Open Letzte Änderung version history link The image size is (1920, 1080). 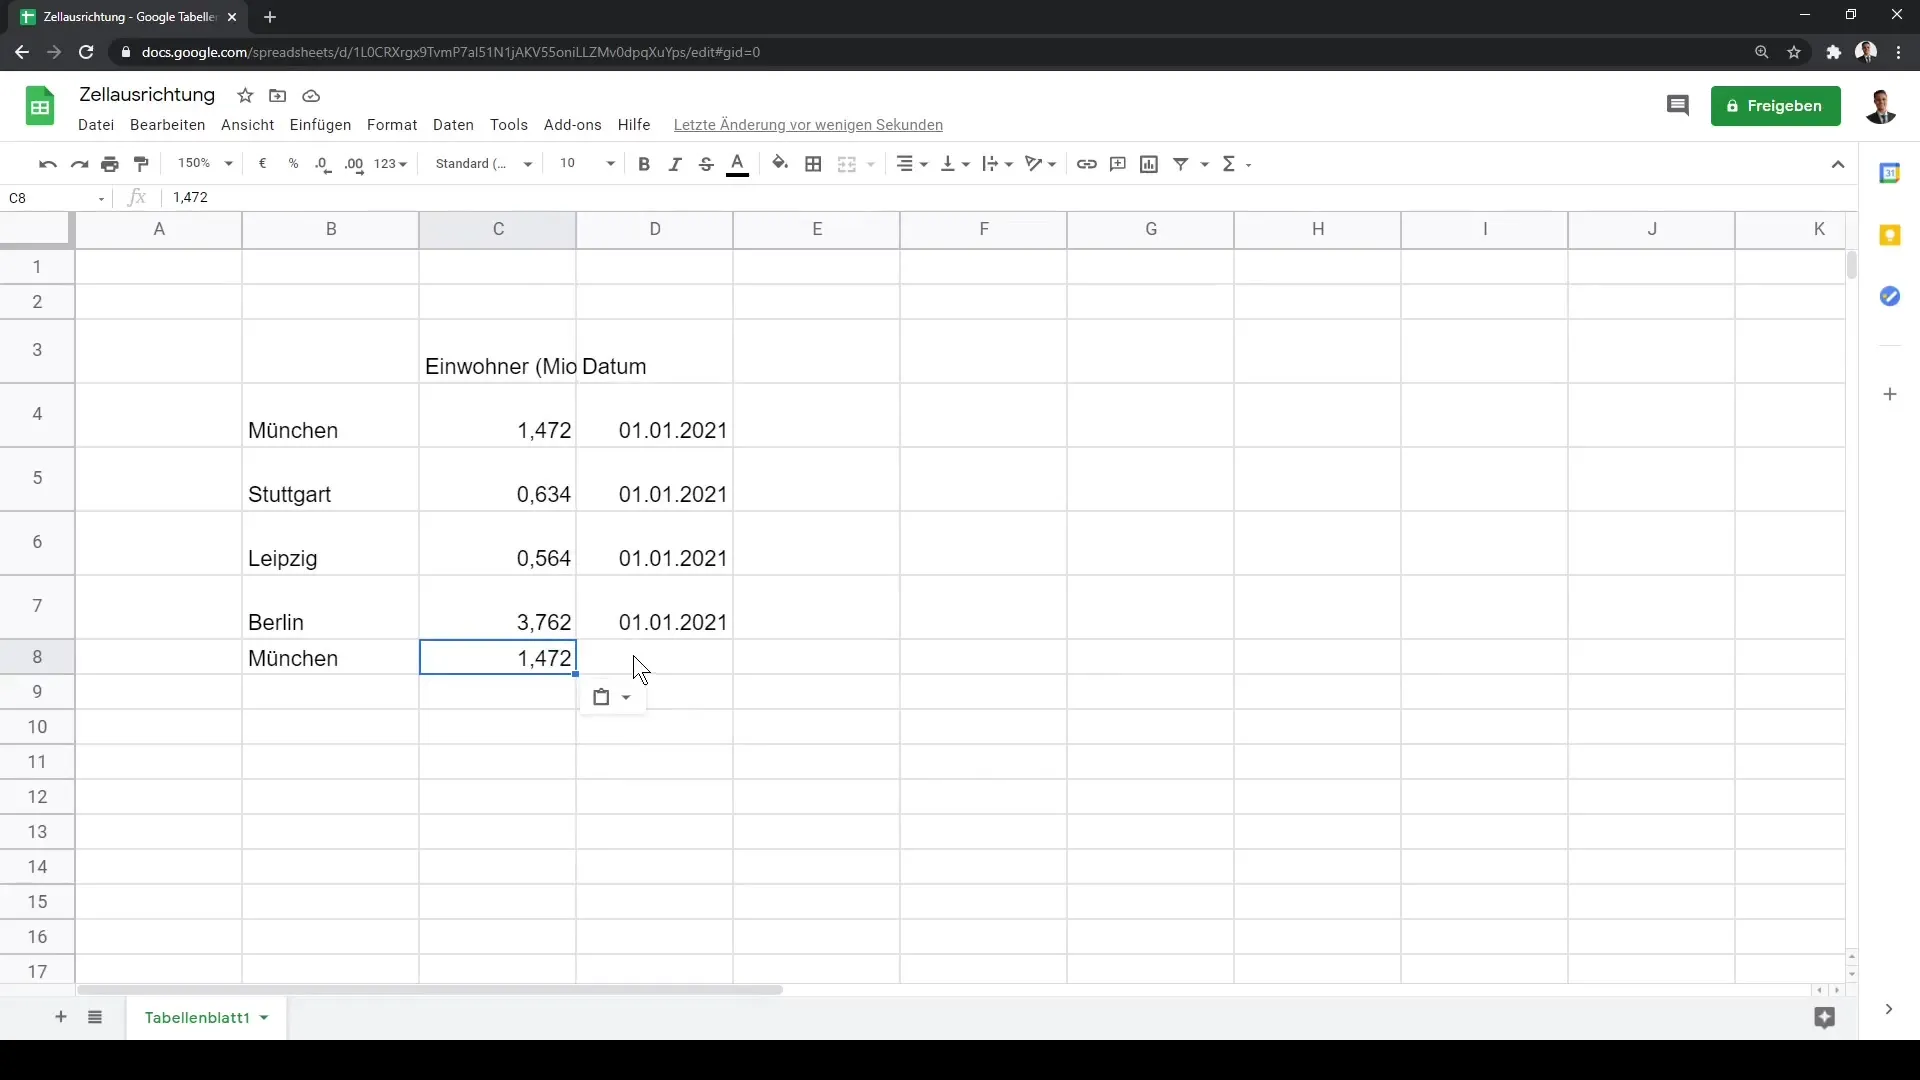tap(808, 125)
